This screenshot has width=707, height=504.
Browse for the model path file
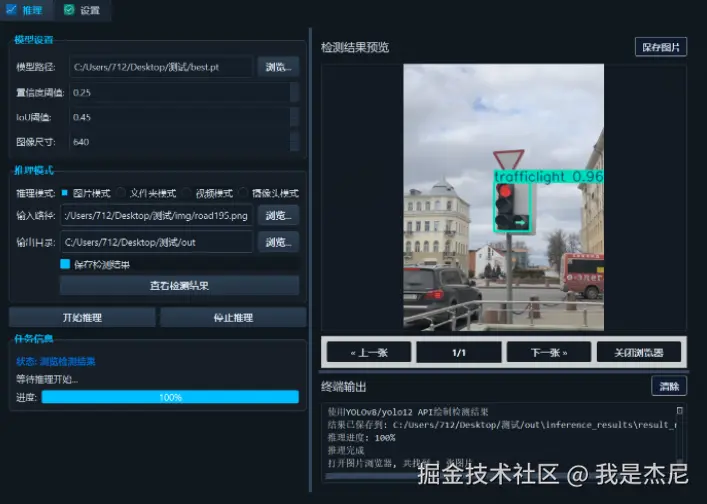coord(279,67)
